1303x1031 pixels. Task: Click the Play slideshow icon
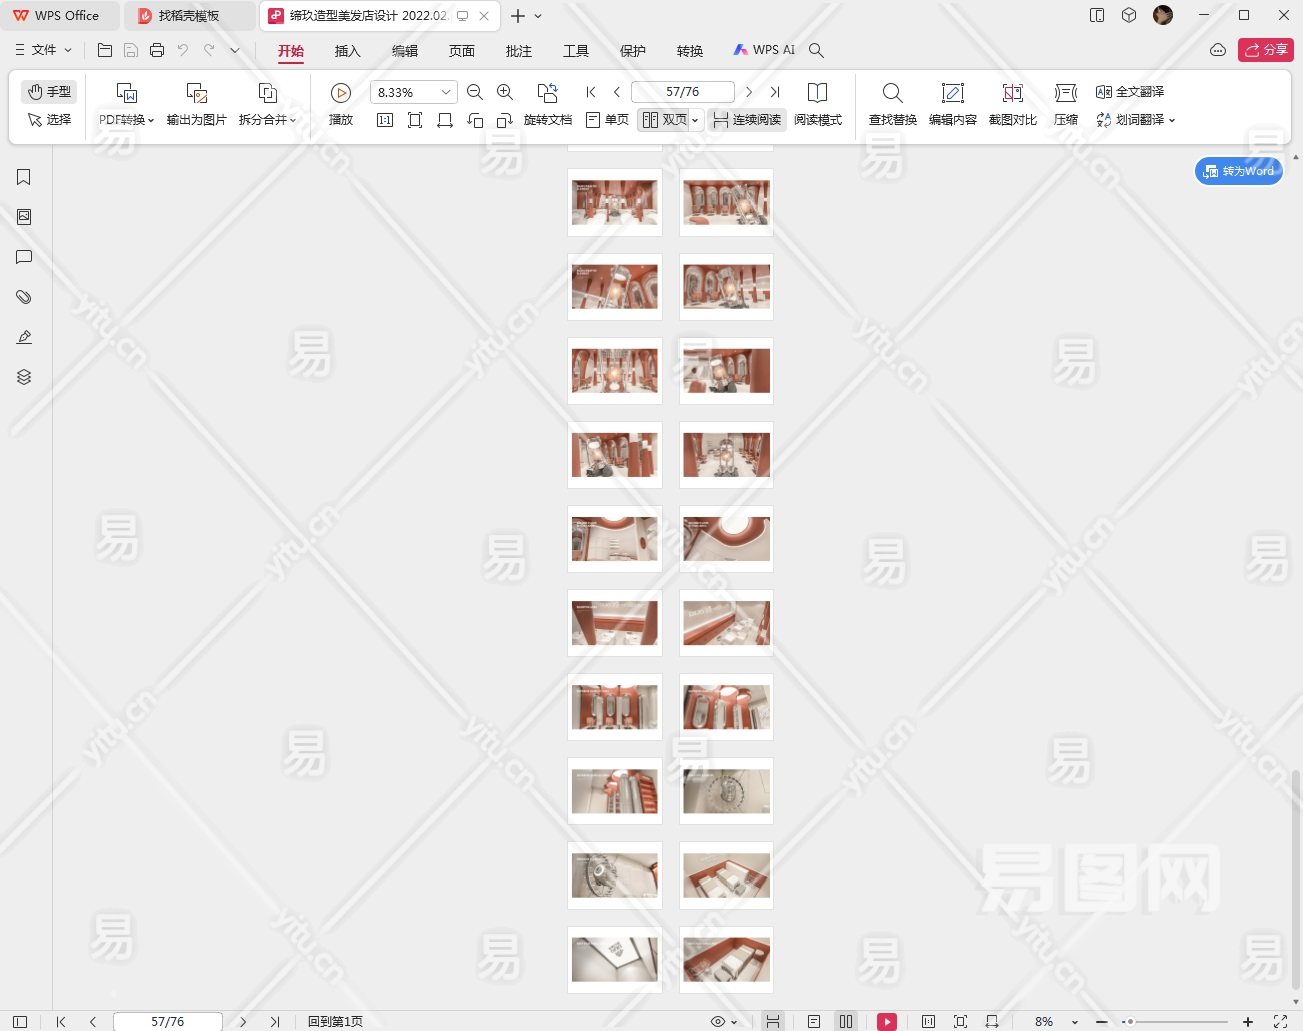click(x=341, y=93)
